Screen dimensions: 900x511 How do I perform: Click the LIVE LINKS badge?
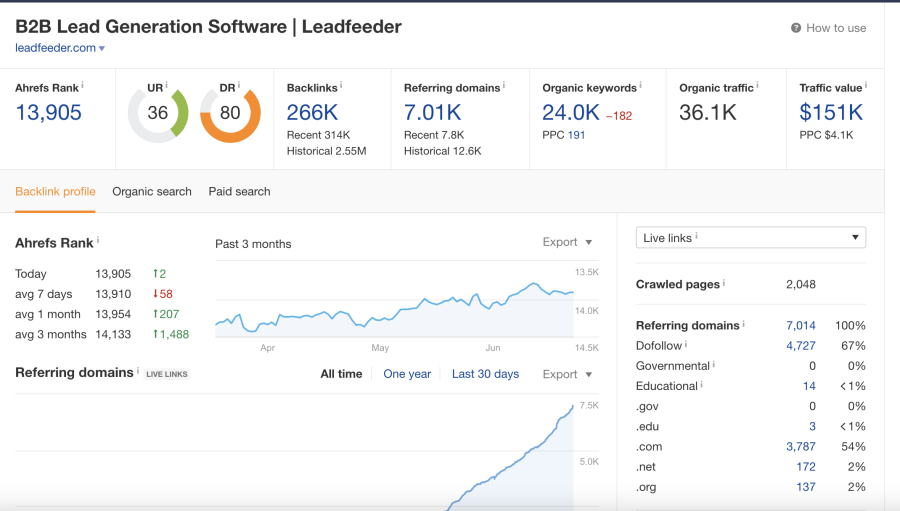(x=166, y=374)
